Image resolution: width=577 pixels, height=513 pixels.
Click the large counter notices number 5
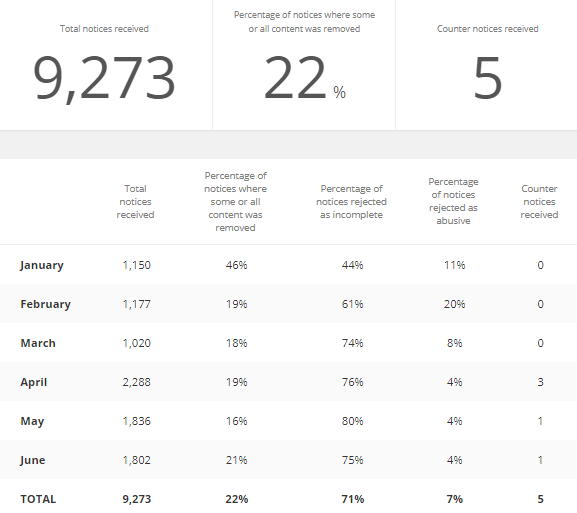(488, 78)
